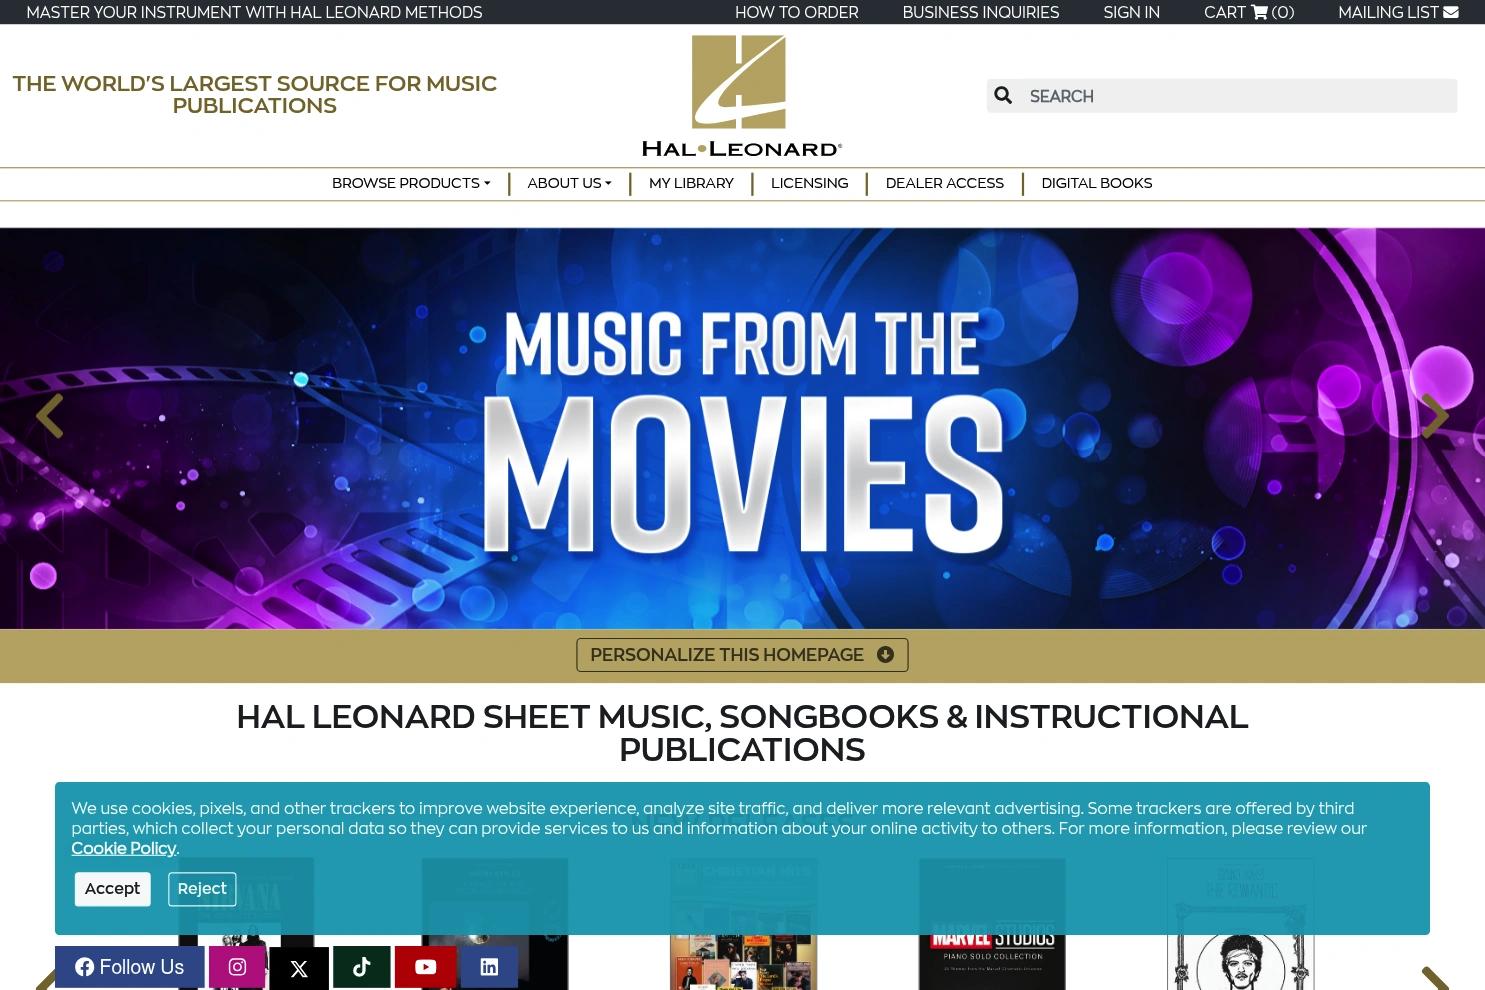Open the How To Order page
Viewport: 1485px width, 990px height.
pyautogui.click(x=796, y=12)
